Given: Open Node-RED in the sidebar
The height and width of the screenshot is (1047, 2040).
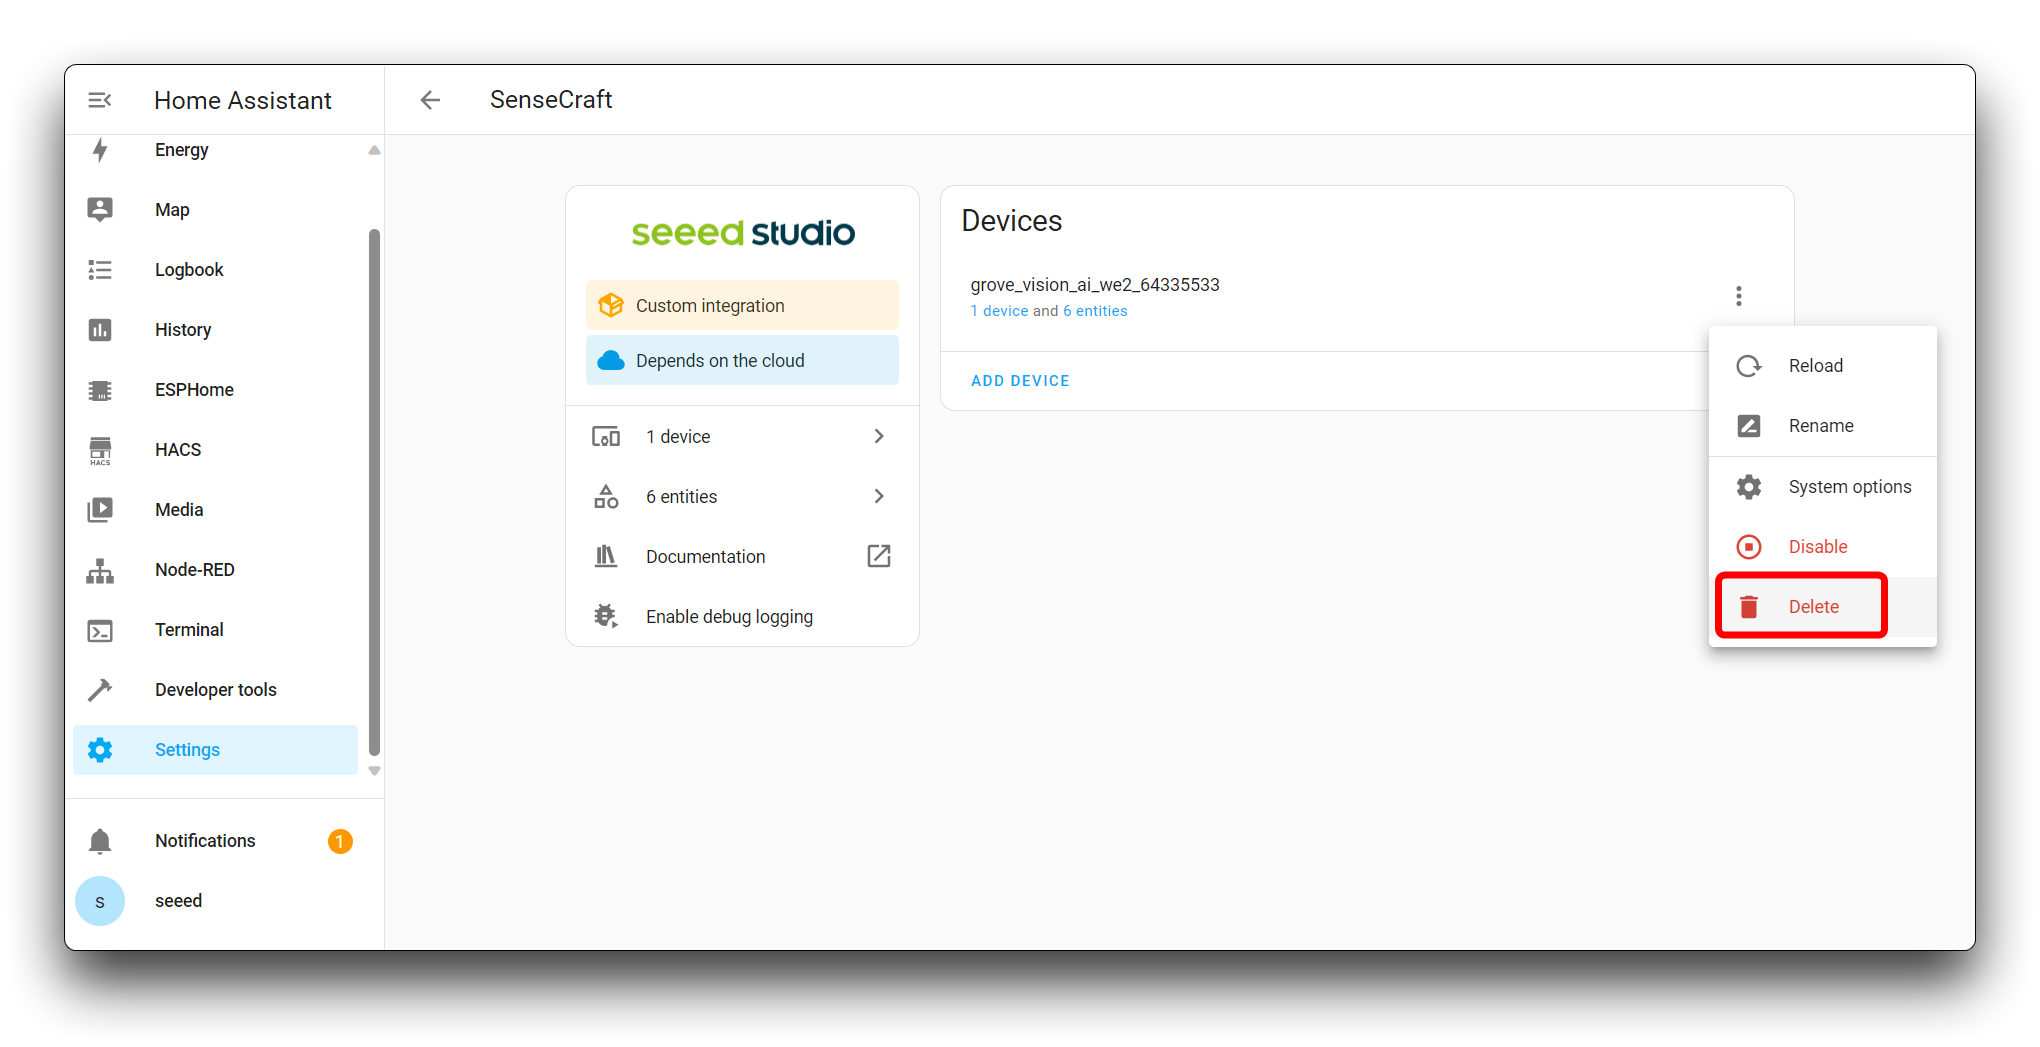Looking at the screenshot, I should 215,570.
